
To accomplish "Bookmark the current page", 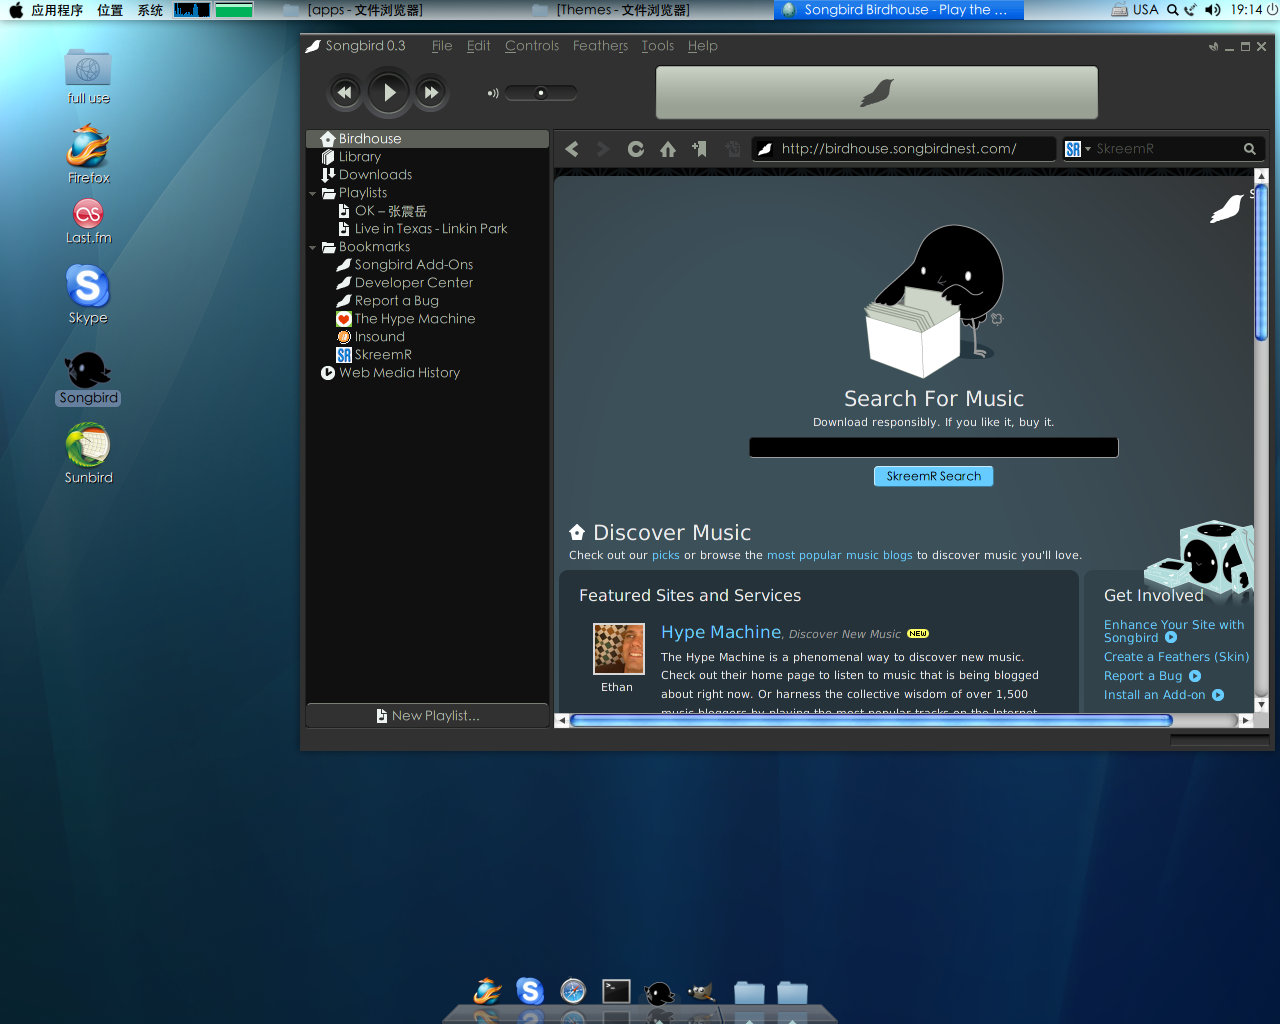I will [700, 149].
